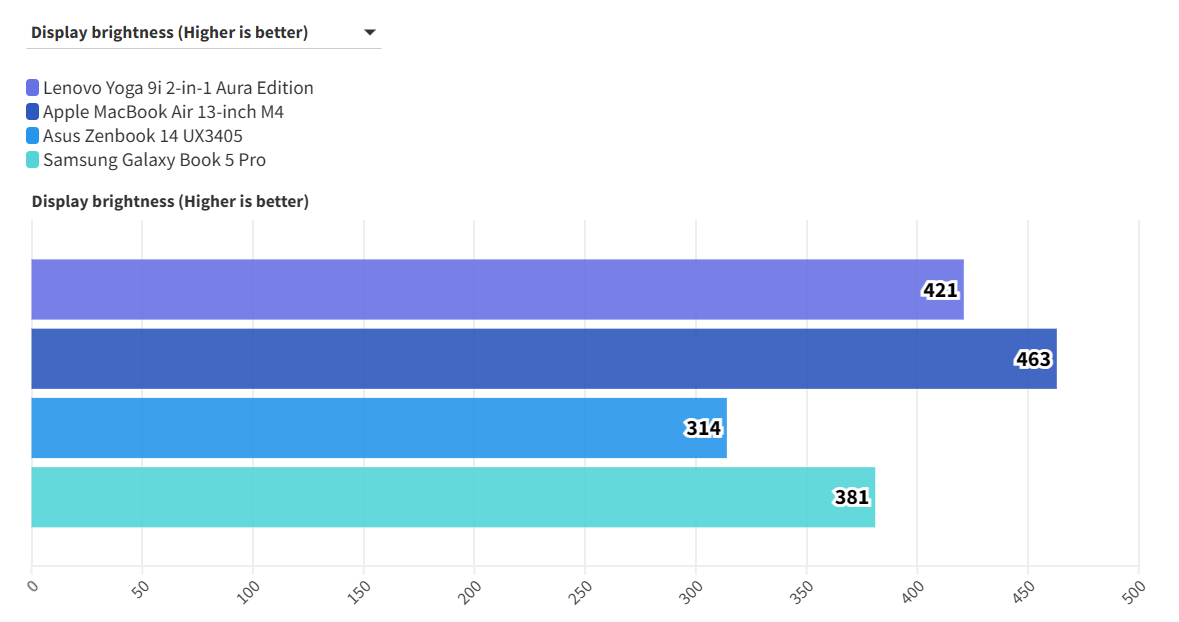Click the dropdown arrow beside Display brightness
Screen dimensions: 1179x622
pos(370,32)
